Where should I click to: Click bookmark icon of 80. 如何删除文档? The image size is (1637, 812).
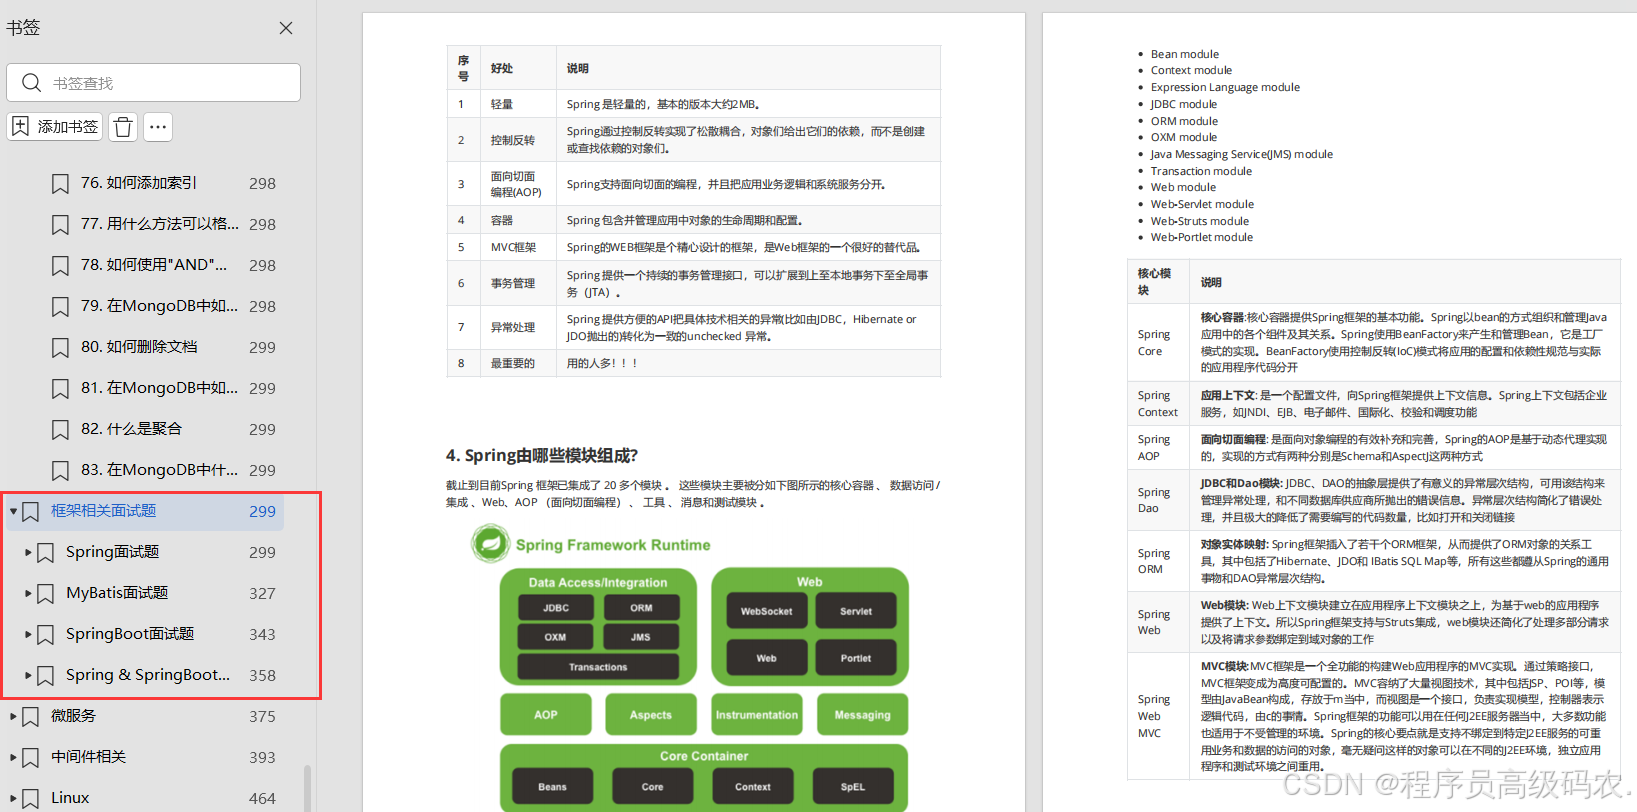[x=60, y=348]
